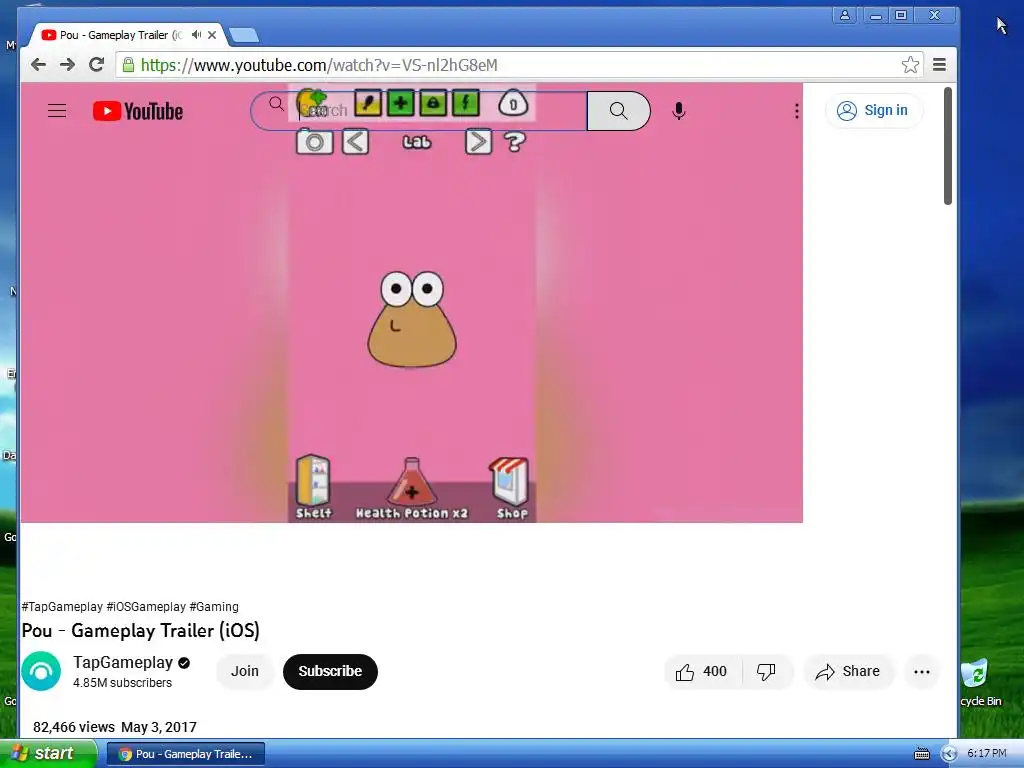Tap the green health plus status icon
The width and height of the screenshot is (1024, 768).
[400, 103]
